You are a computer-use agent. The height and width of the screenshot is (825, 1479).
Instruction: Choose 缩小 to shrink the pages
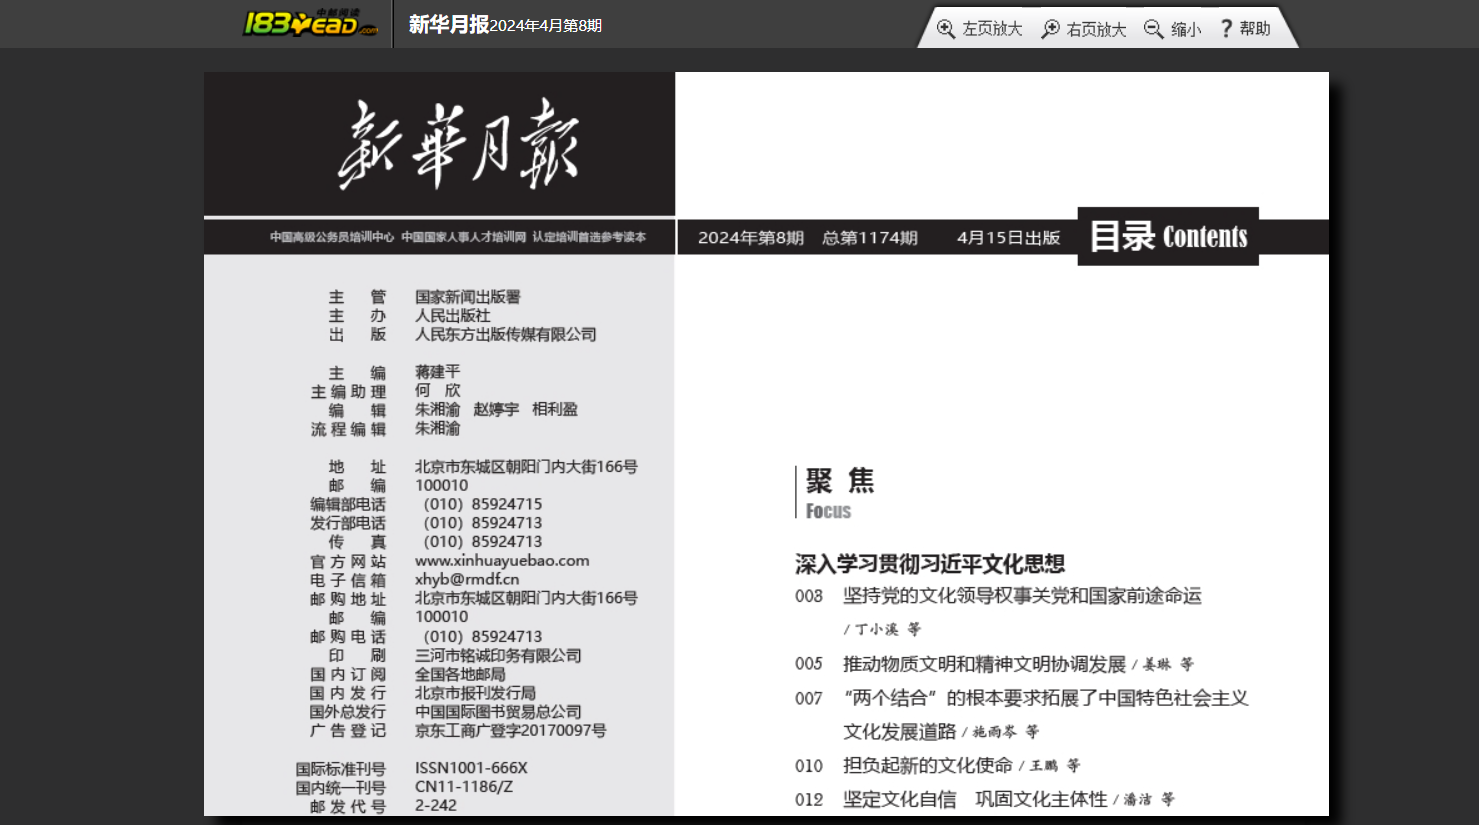click(1186, 29)
